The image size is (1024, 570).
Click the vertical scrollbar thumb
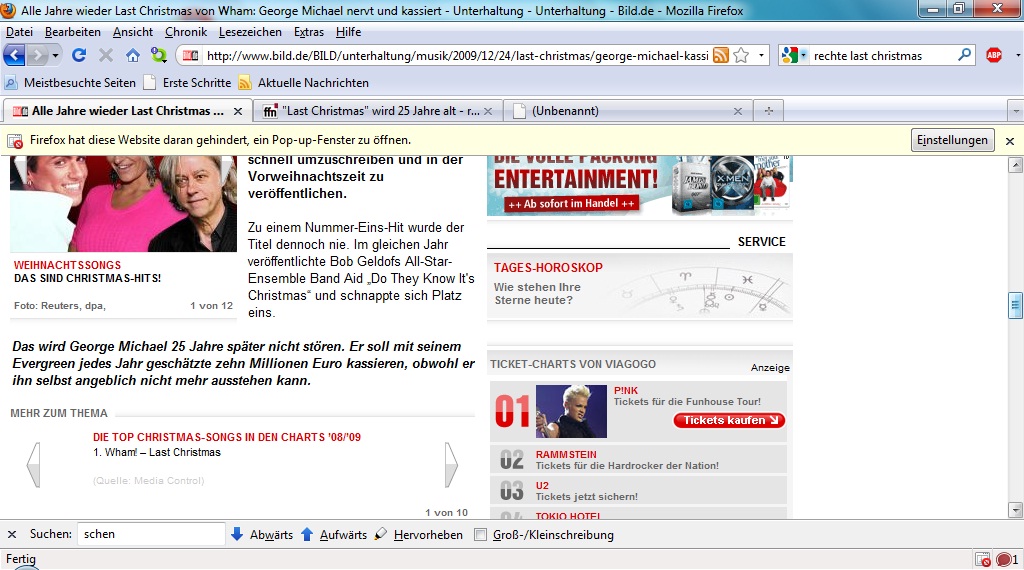point(1015,305)
